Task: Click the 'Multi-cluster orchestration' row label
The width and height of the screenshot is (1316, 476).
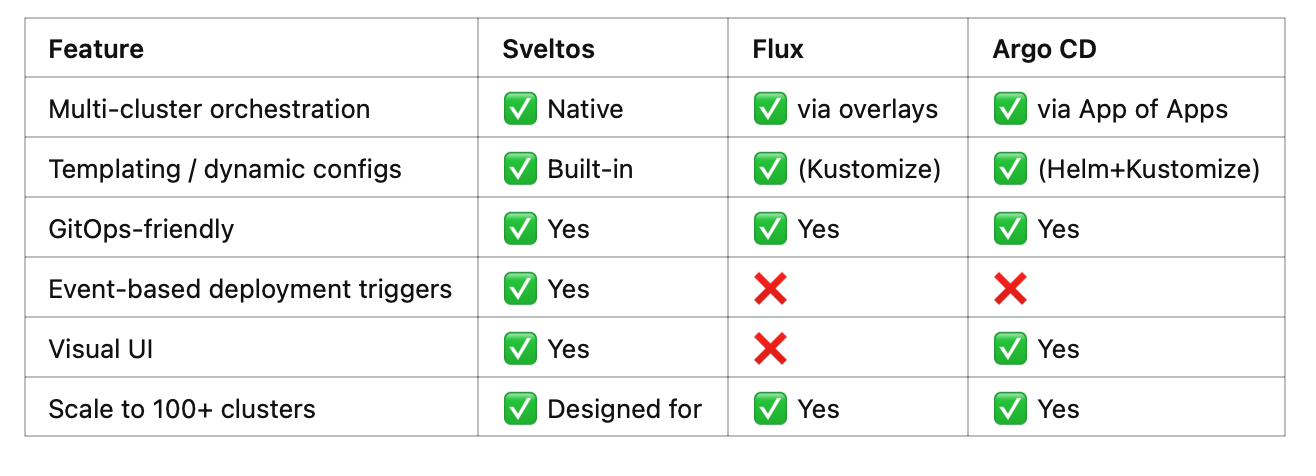Action: point(209,109)
